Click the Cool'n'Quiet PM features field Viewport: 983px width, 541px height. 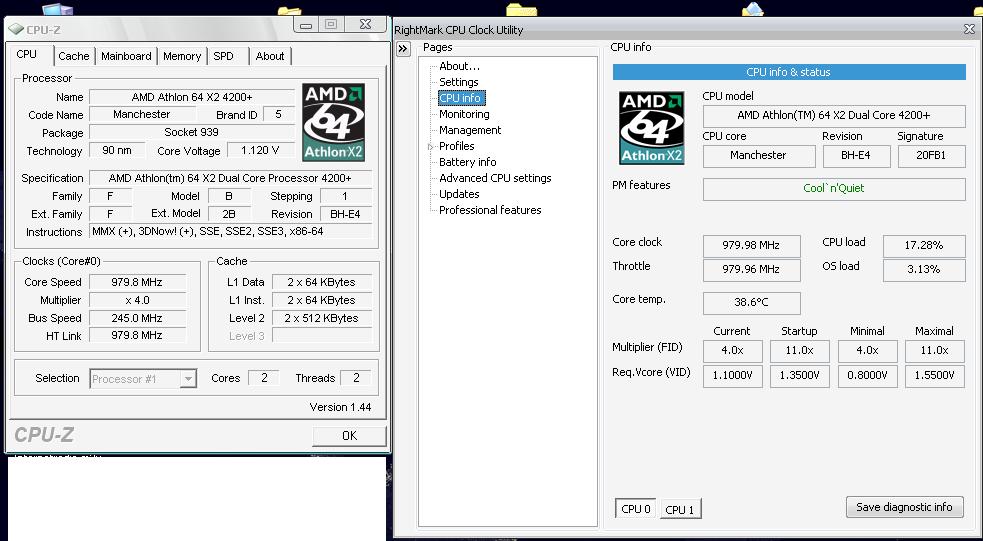pos(834,189)
